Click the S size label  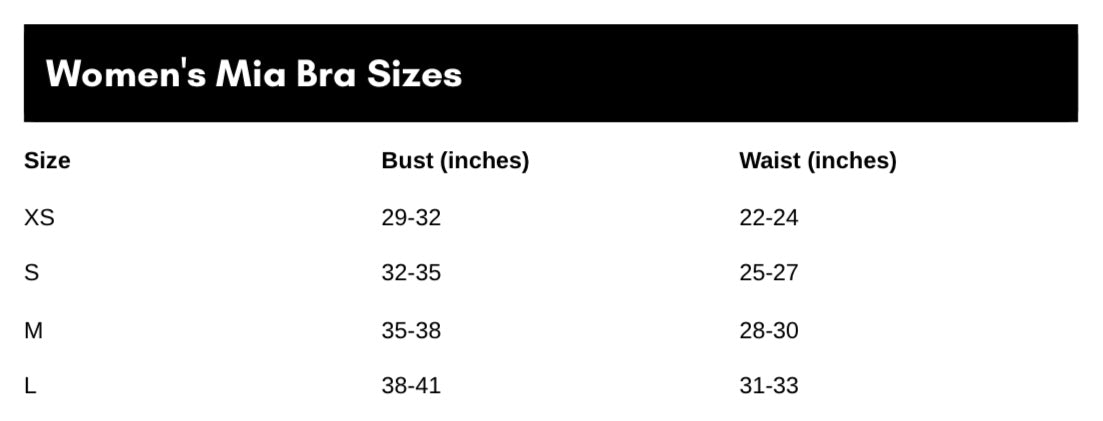(x=31, y=273)
